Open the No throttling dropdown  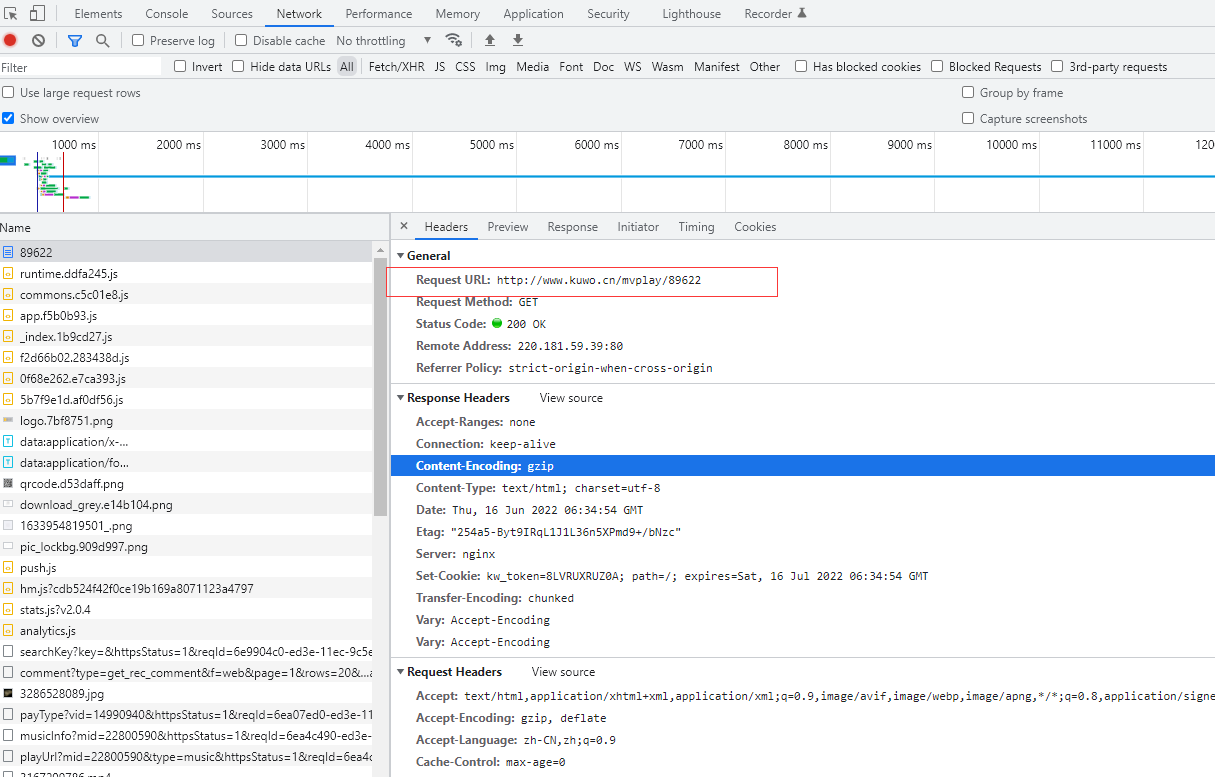click(384, 40)
